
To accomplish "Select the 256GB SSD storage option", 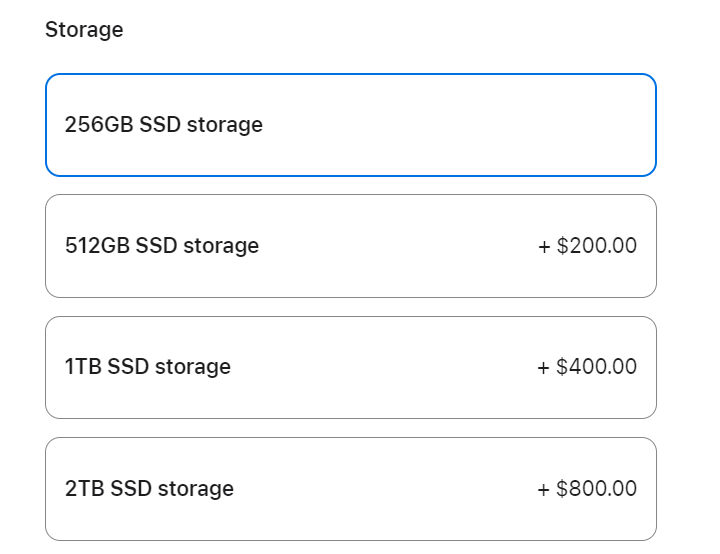I will point(351,125).
